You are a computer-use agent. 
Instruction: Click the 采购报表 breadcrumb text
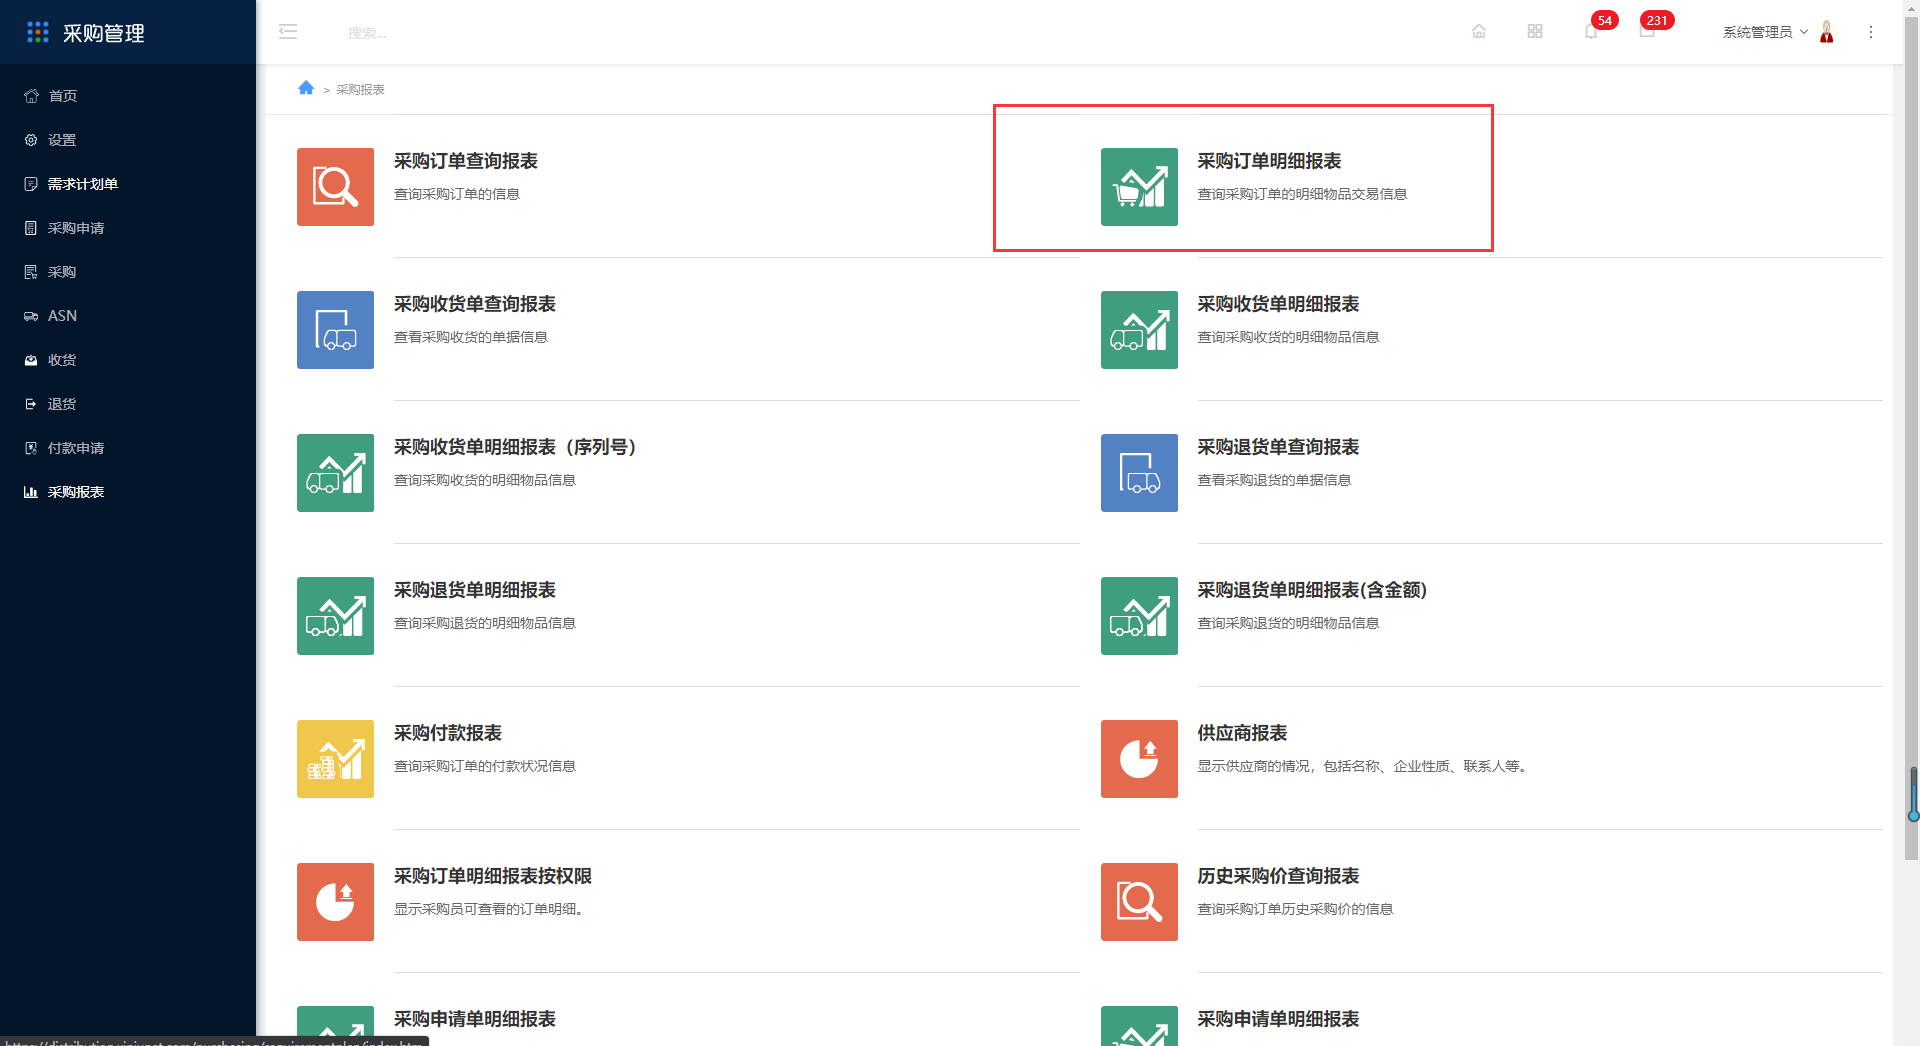coord(360,89)
